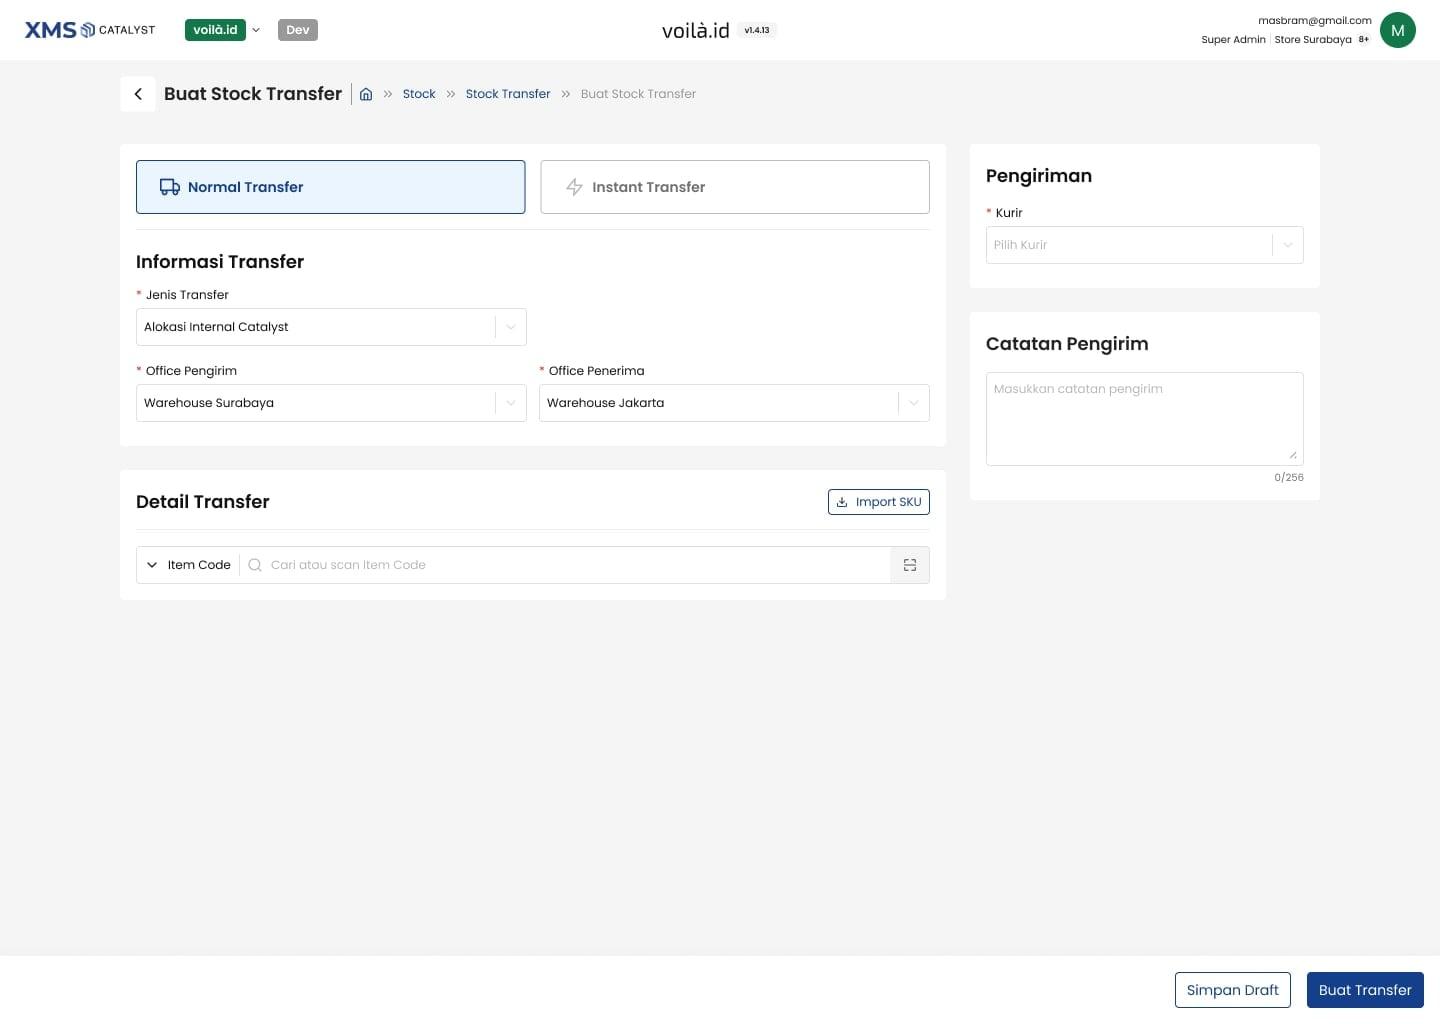Click the XMS Catalyst logo
This screenshot has height=1024, width=1440.
(x=90, y=30)
